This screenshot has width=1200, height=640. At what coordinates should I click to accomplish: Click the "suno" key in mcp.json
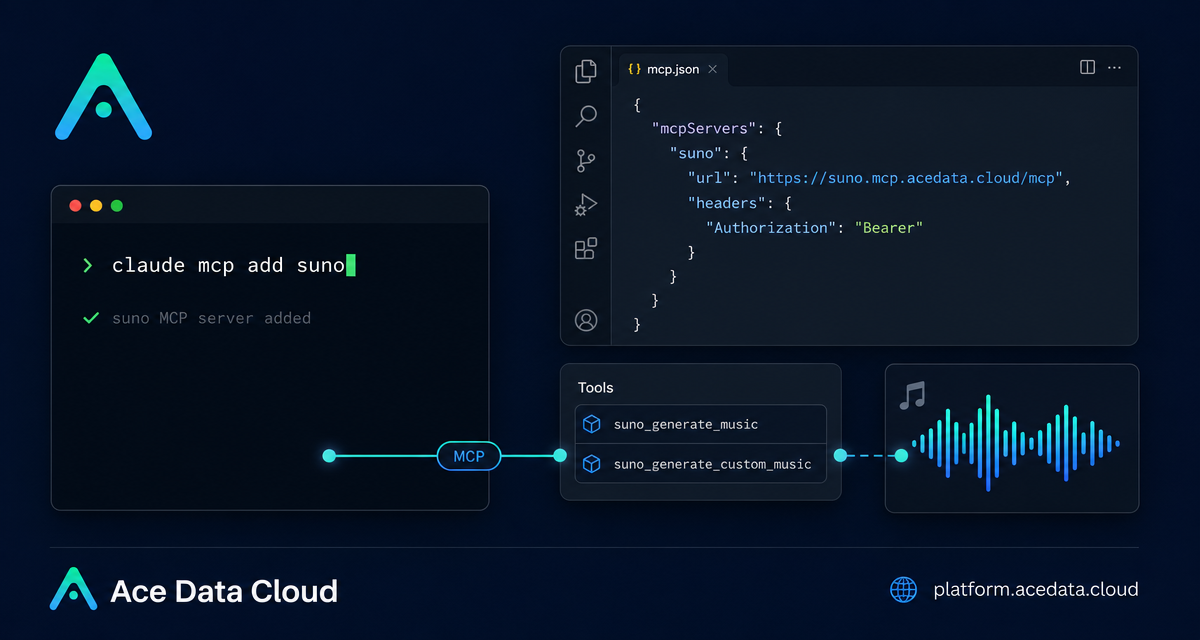click(x=696, y=154)
